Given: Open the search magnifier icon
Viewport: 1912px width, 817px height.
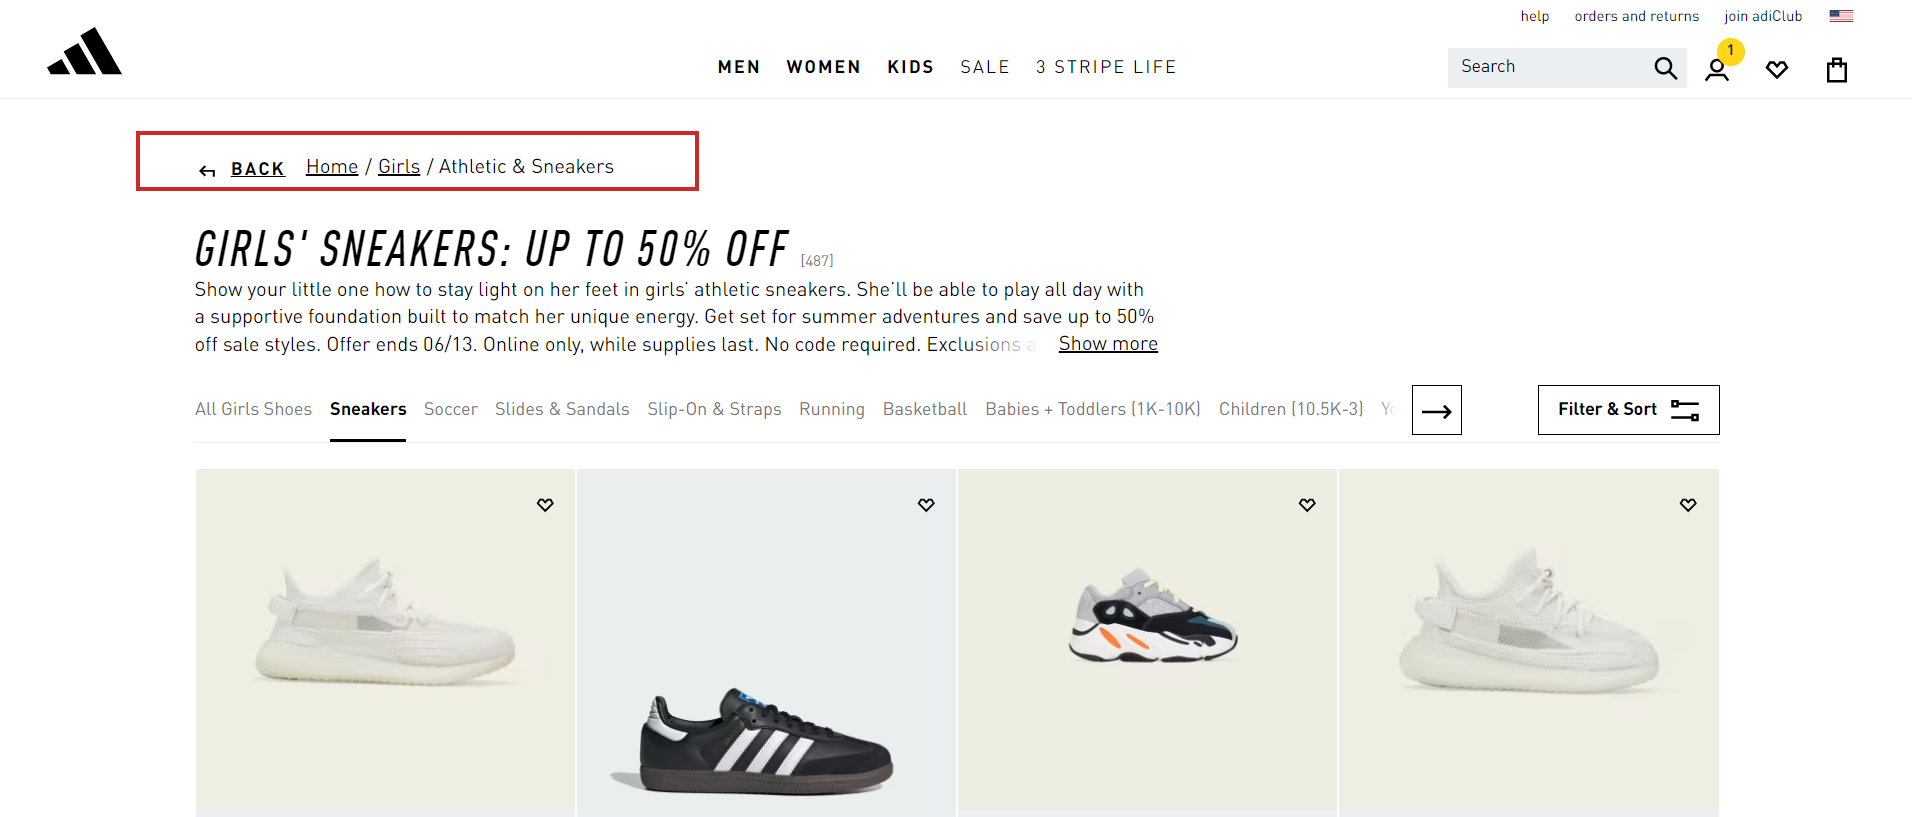Looking at the screenshot, I should (1663, 67).
